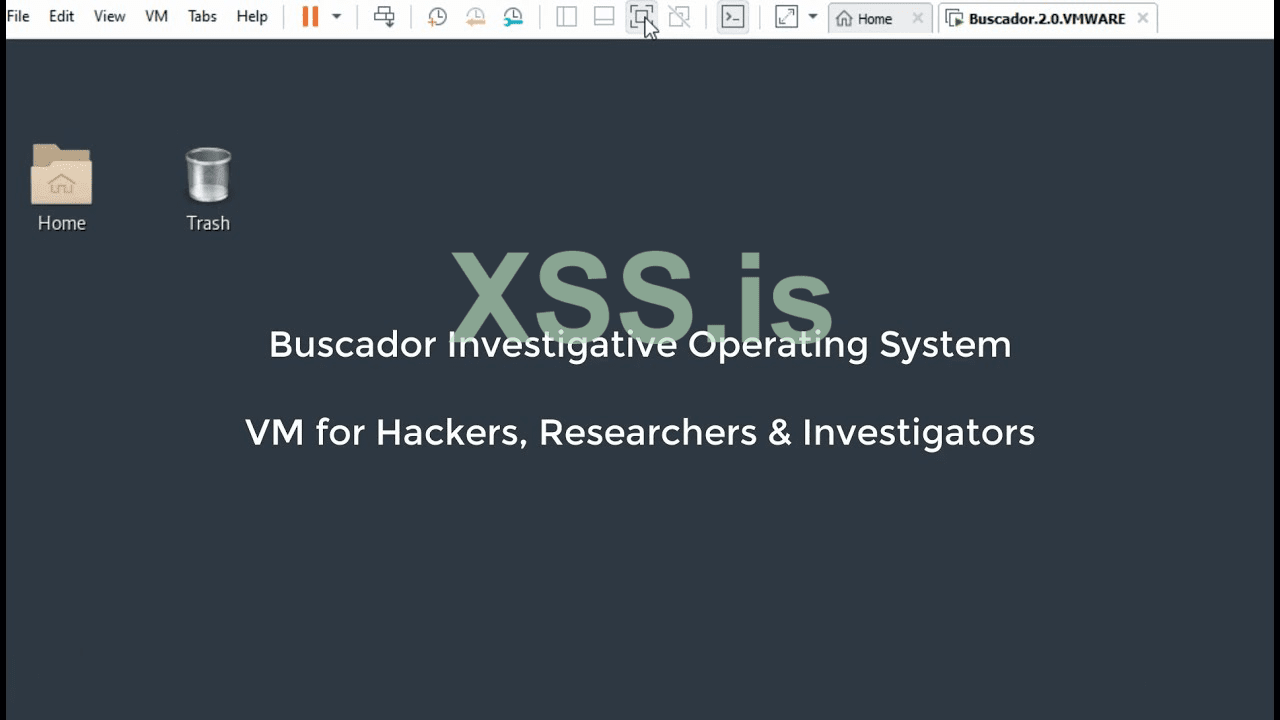
Task: Open the File menu
Action: click(18, 17)
